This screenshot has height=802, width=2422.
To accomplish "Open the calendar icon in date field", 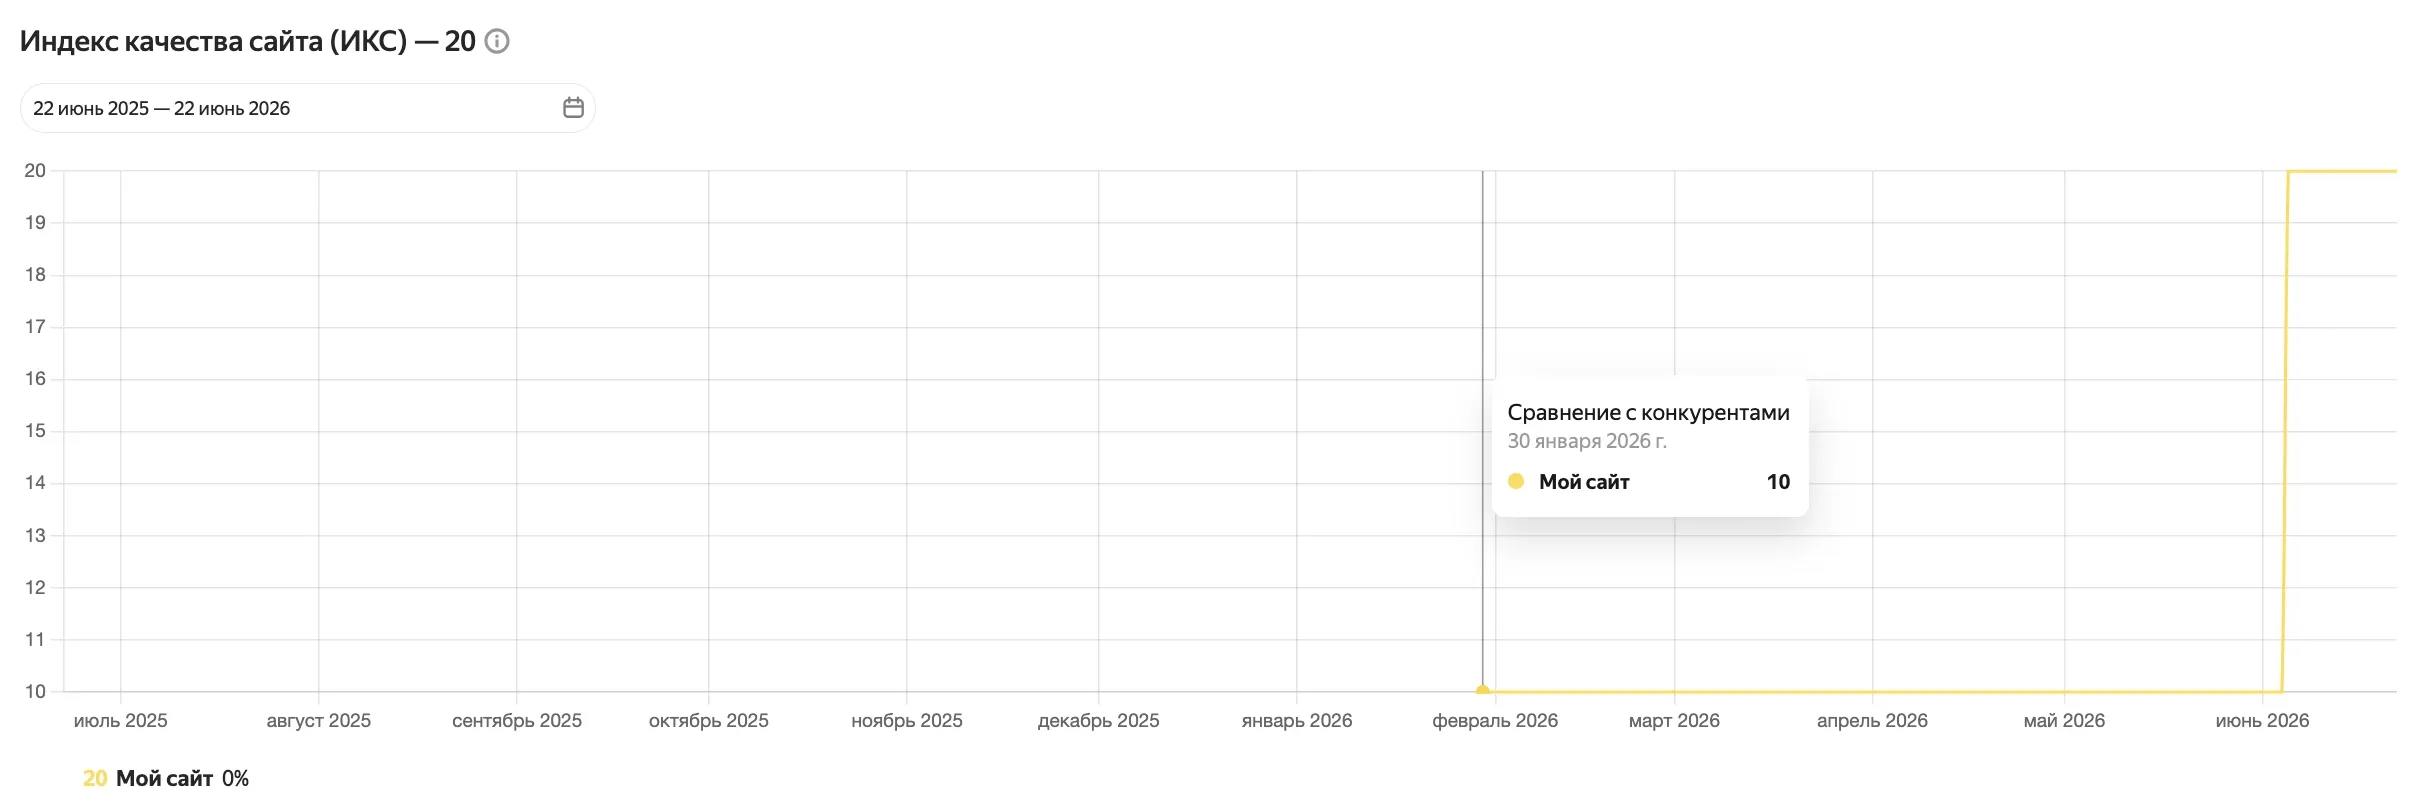I will (x=573, y=108).
